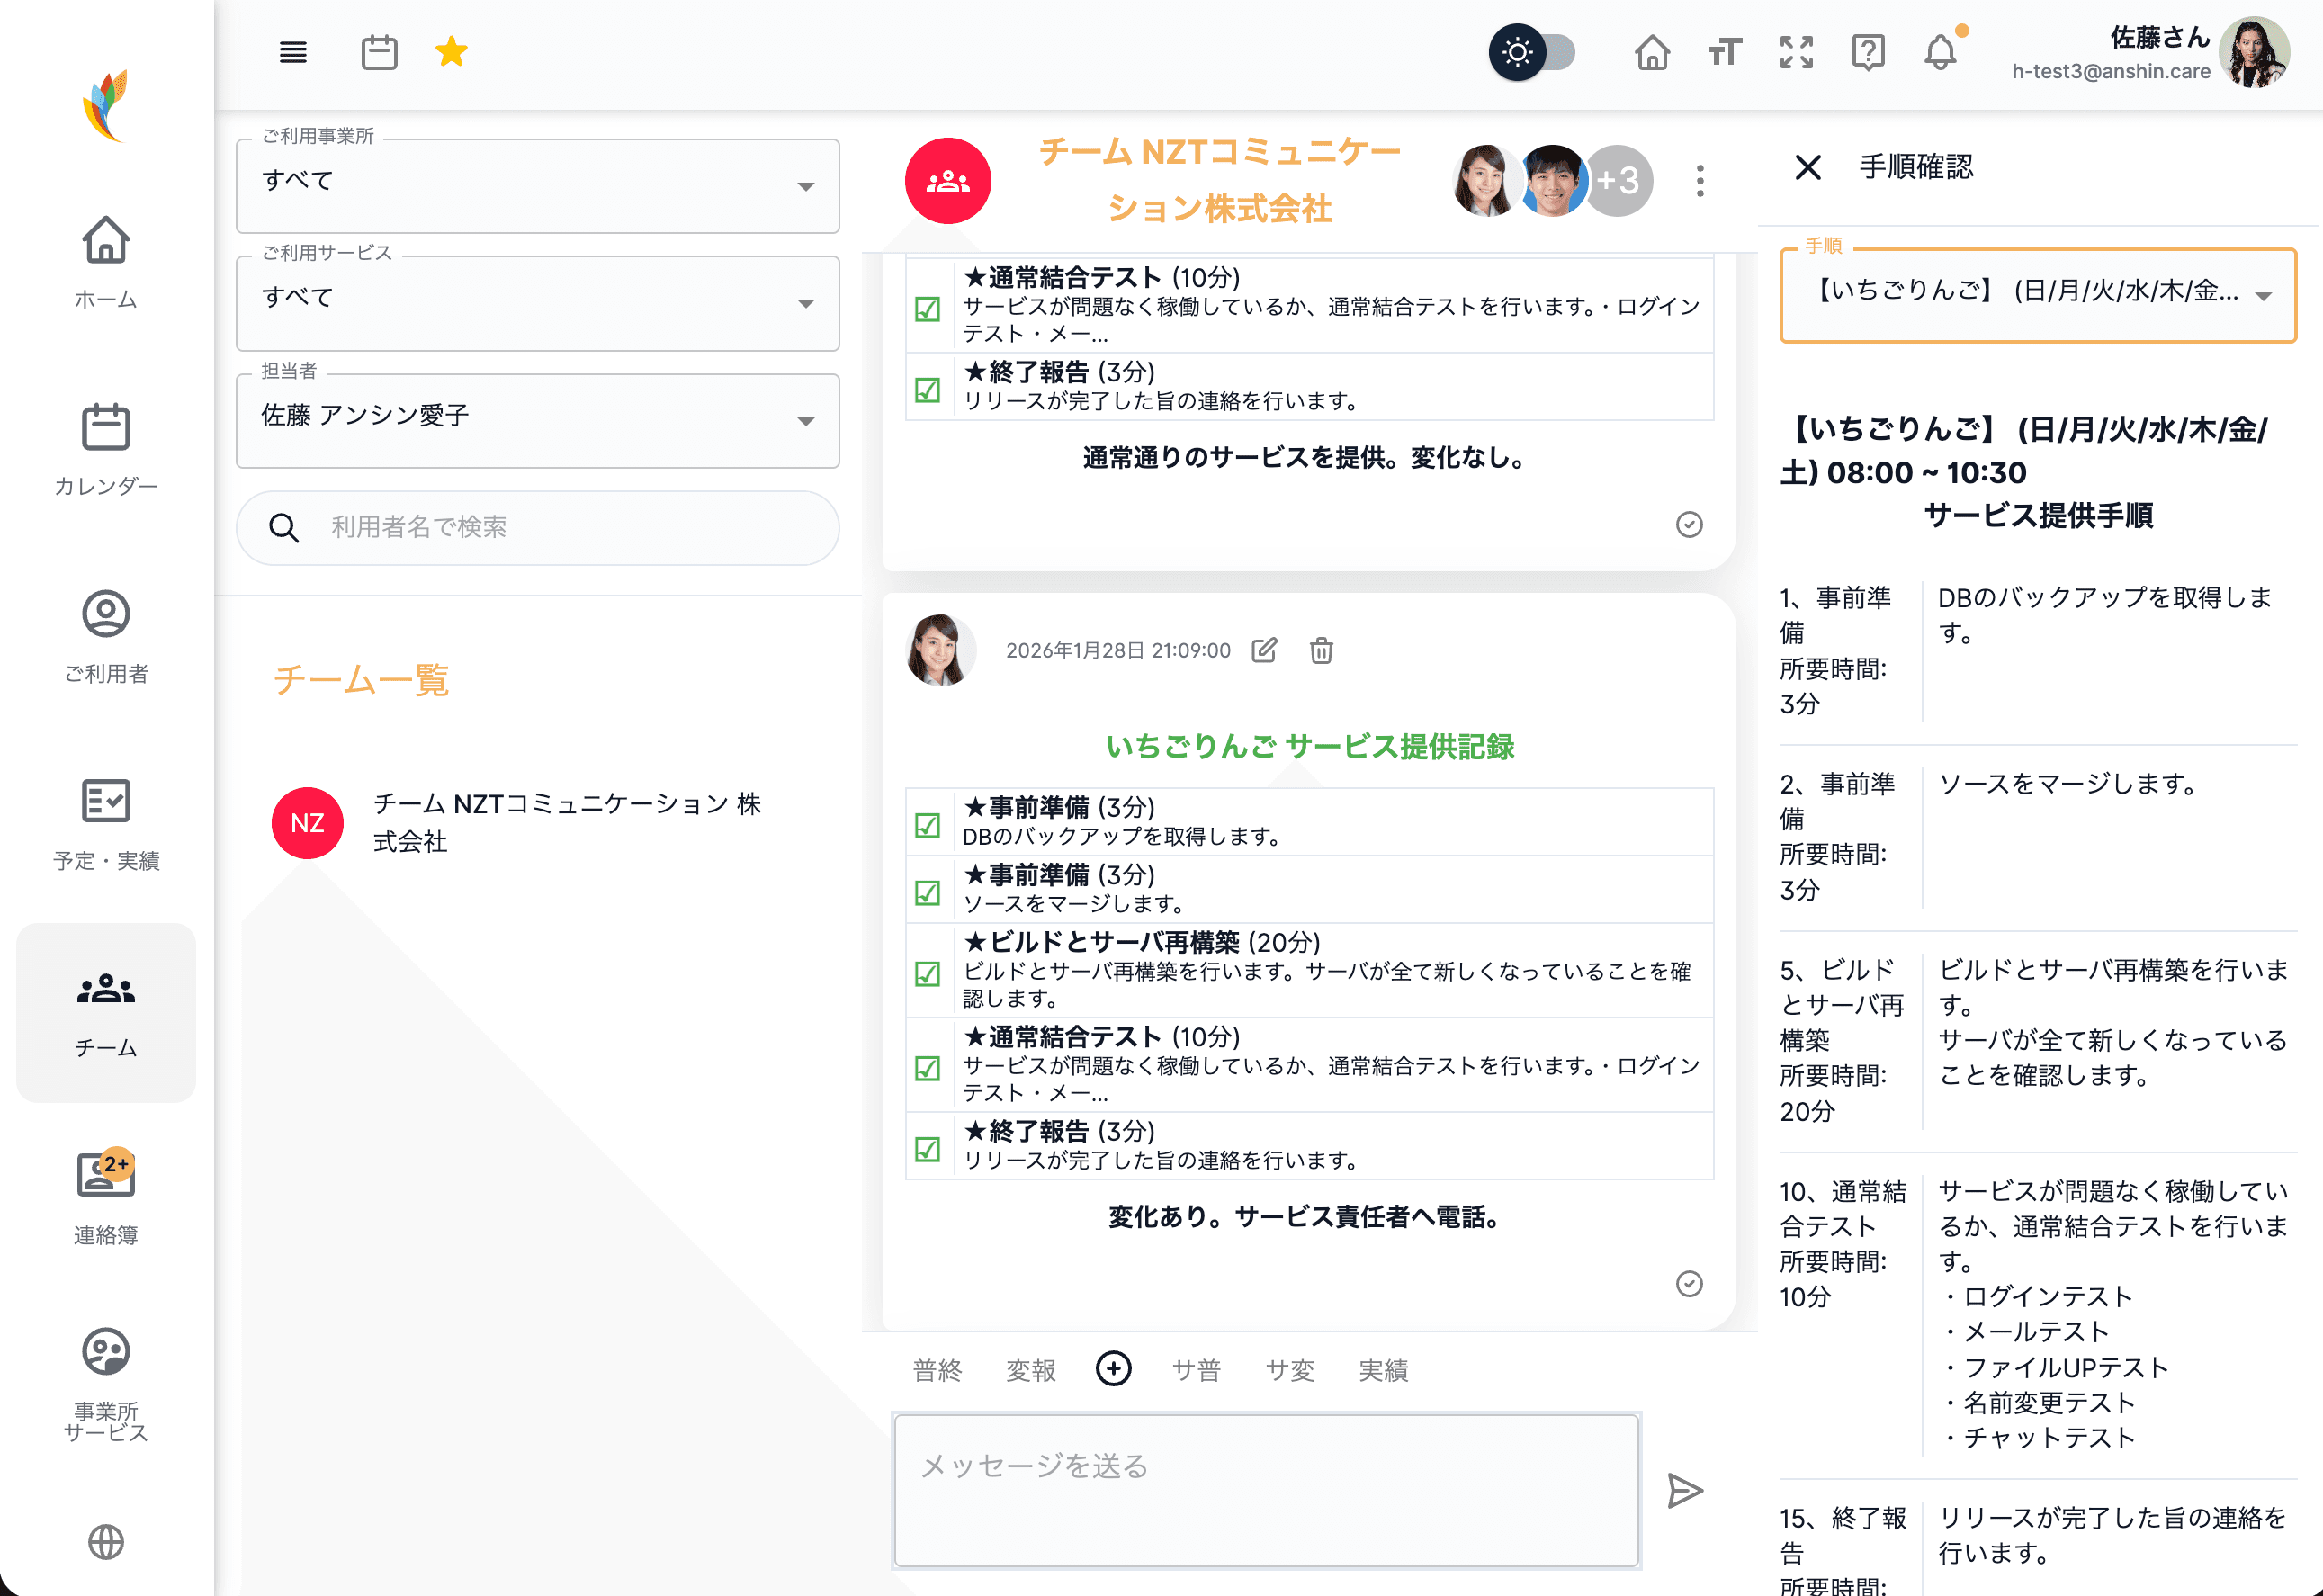Delete the message dated 2026年1月28日 21:09:00
Viewport: 2323px width, 1596px height.
[1321, 650]
